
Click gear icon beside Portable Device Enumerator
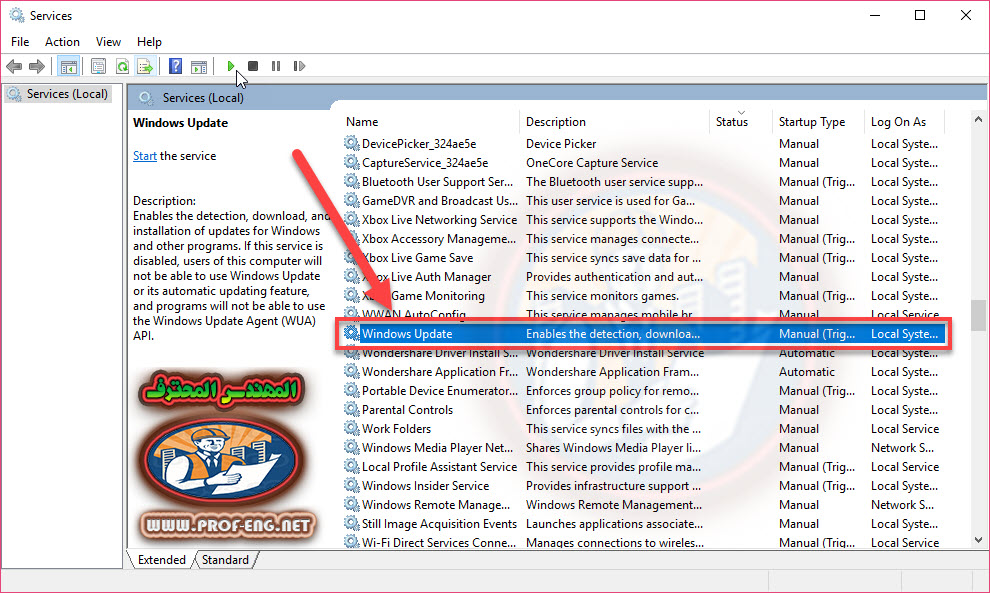tap(352, 390)
